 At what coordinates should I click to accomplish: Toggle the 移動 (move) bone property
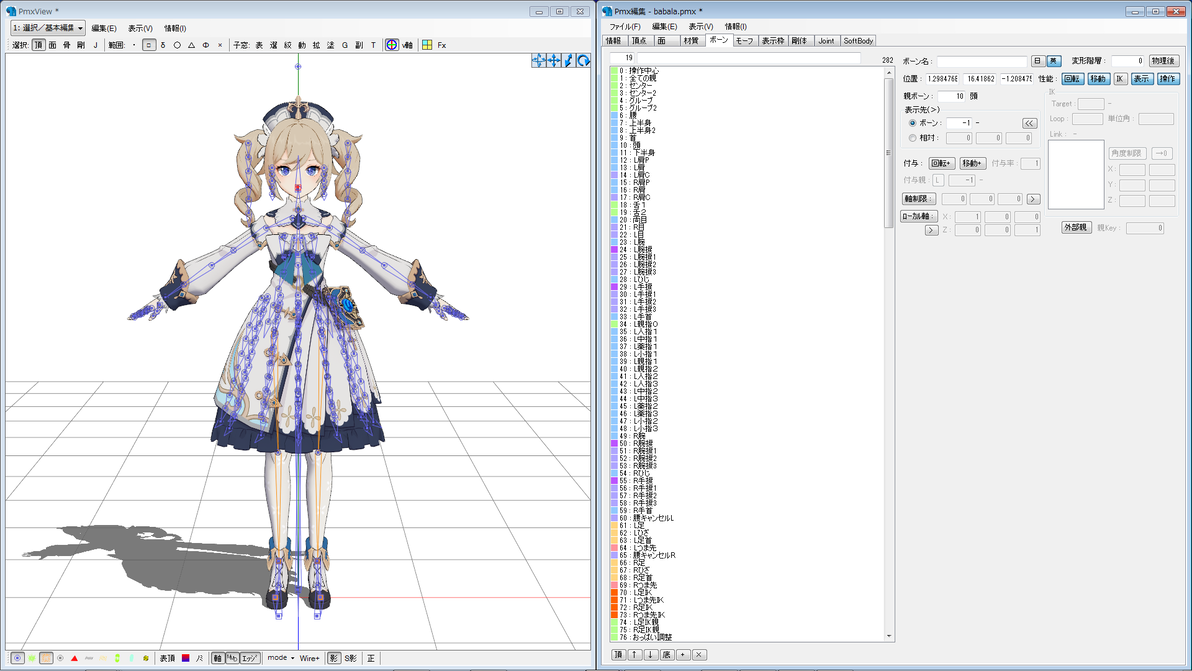[x=1098, y=79]
